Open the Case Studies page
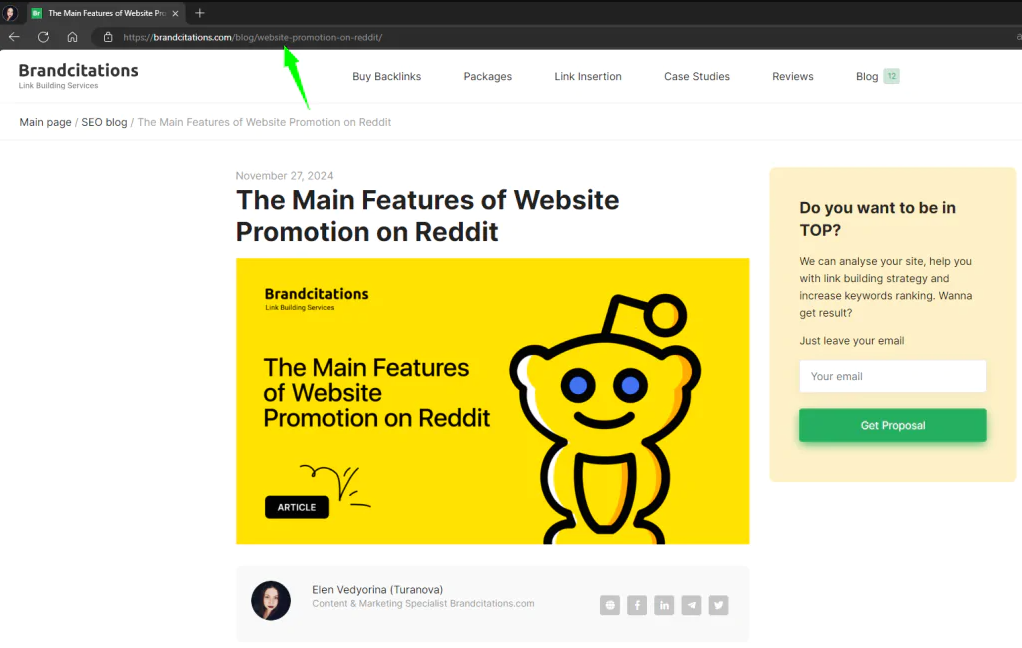This screenshot has height=648, width=1022. point(697,76)
